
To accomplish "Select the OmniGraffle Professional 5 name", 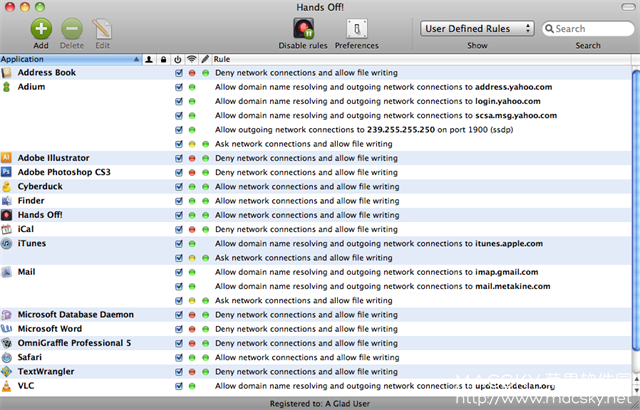I will (x=74, y=343).
